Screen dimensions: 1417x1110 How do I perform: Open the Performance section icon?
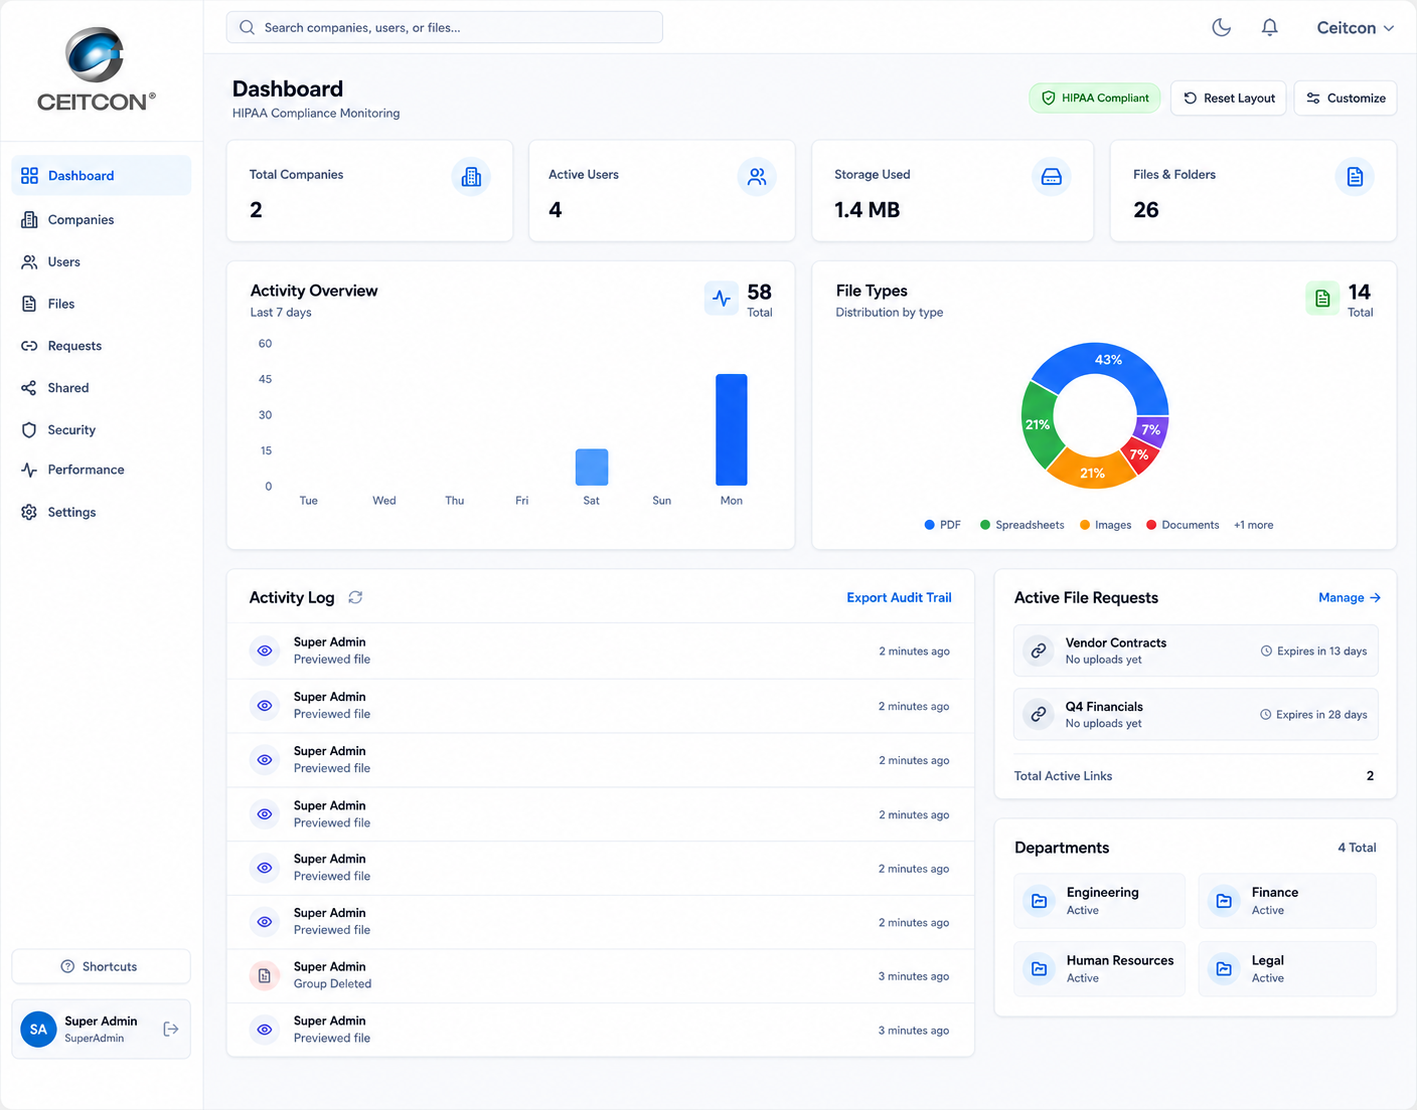(x=29, y=470)
